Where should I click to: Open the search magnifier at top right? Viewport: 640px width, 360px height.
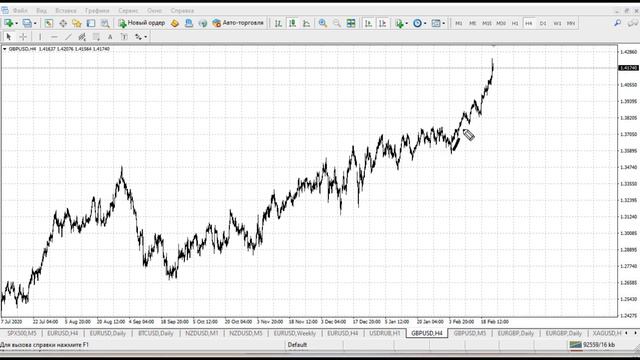coord(618,23)
